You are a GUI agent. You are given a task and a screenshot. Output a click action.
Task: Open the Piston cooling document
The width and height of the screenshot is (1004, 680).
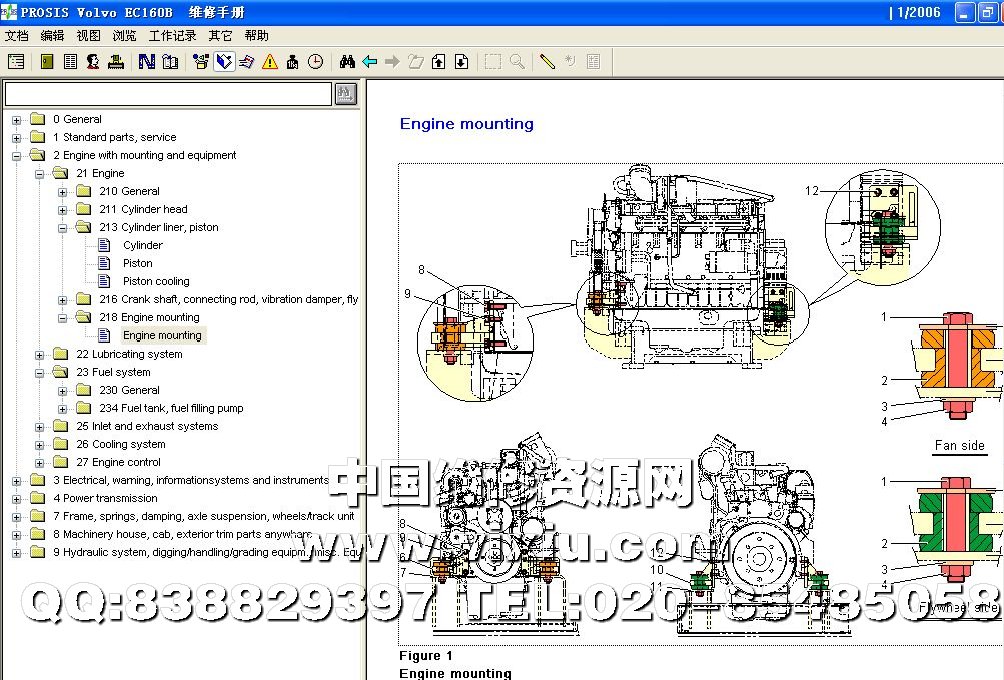(156, 282)
